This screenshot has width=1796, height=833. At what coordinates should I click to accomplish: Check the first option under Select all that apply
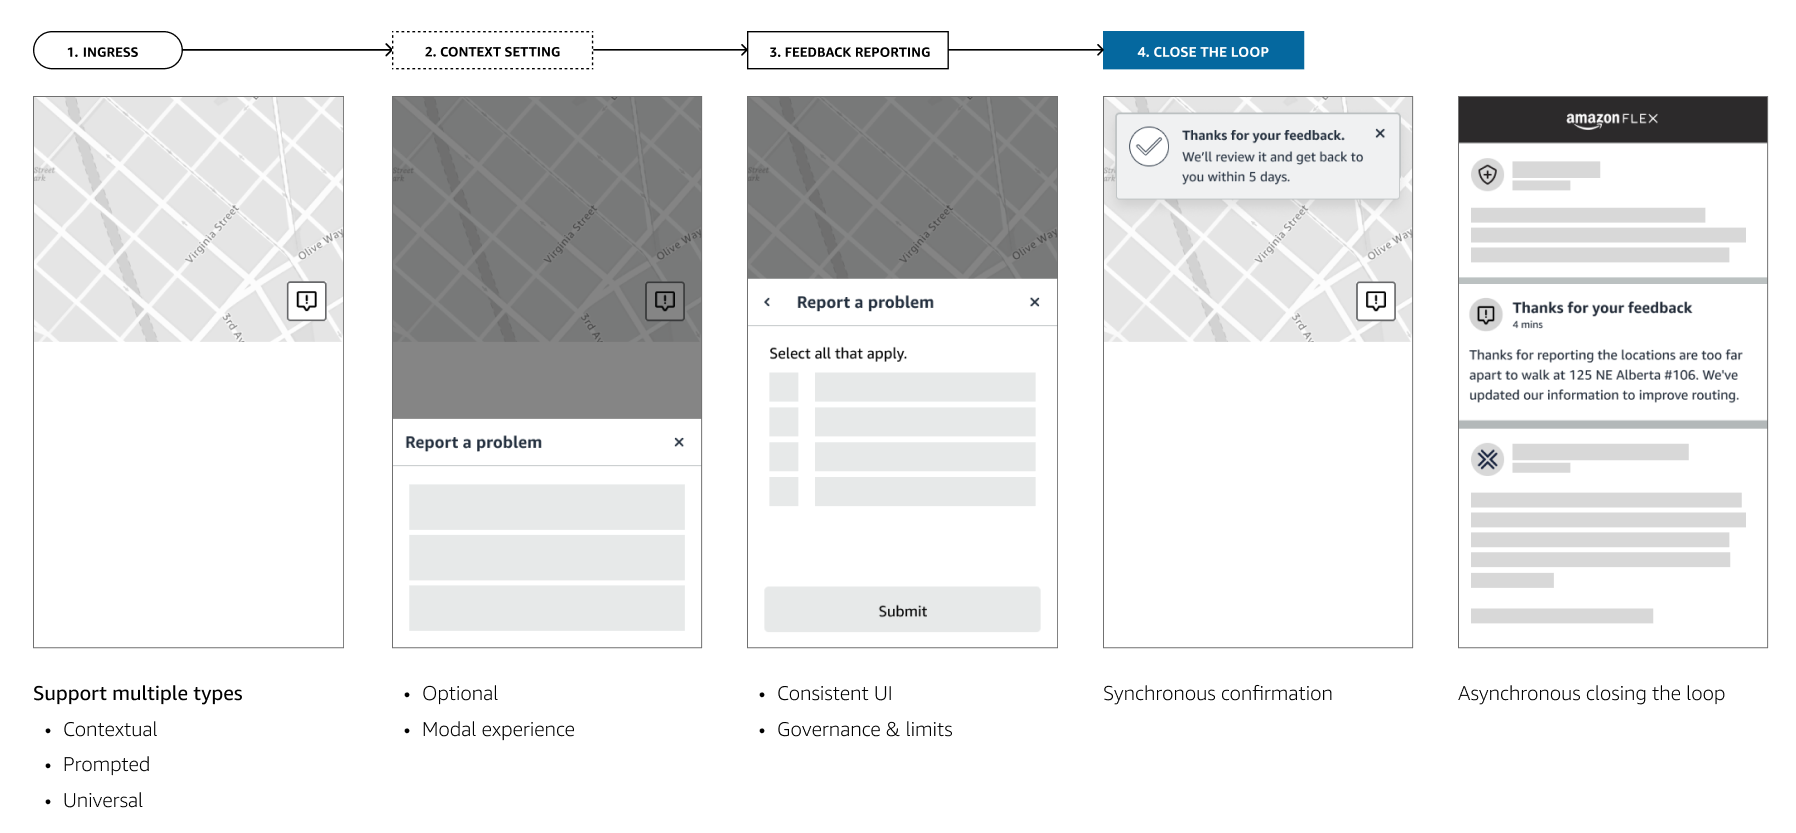(x=784, y=387)
